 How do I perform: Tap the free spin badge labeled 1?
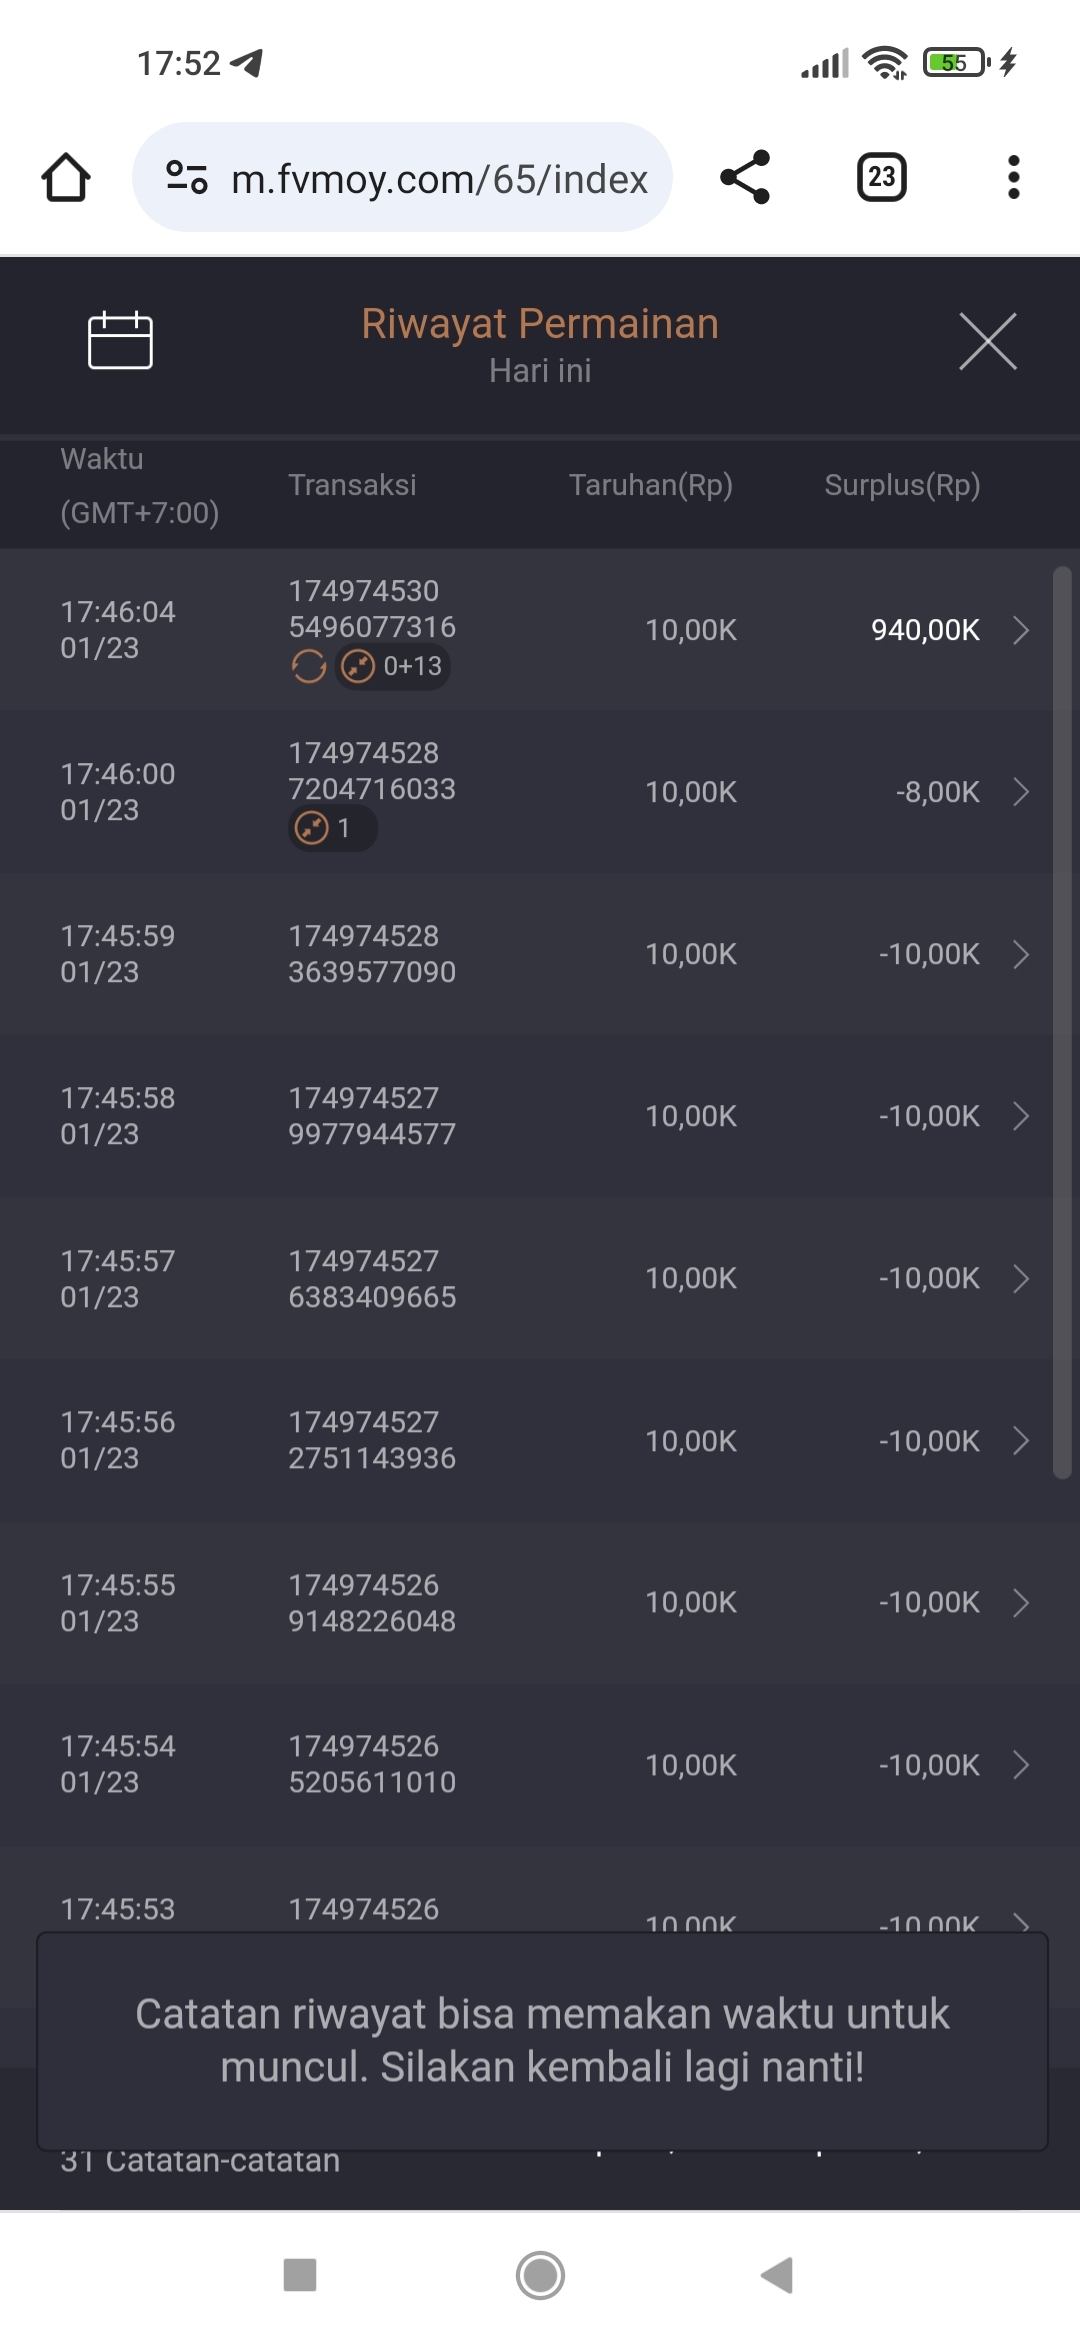pyautogui.click(x=332, y=828)
